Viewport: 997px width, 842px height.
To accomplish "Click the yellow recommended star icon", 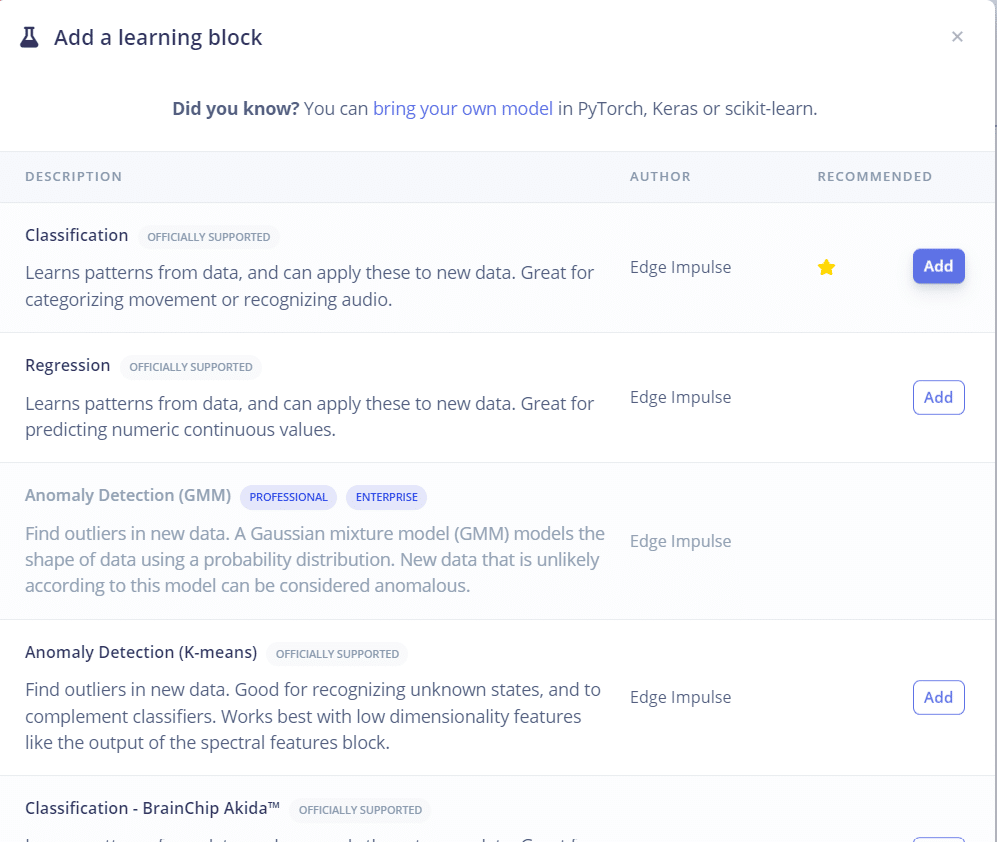I will pos(826,267).
